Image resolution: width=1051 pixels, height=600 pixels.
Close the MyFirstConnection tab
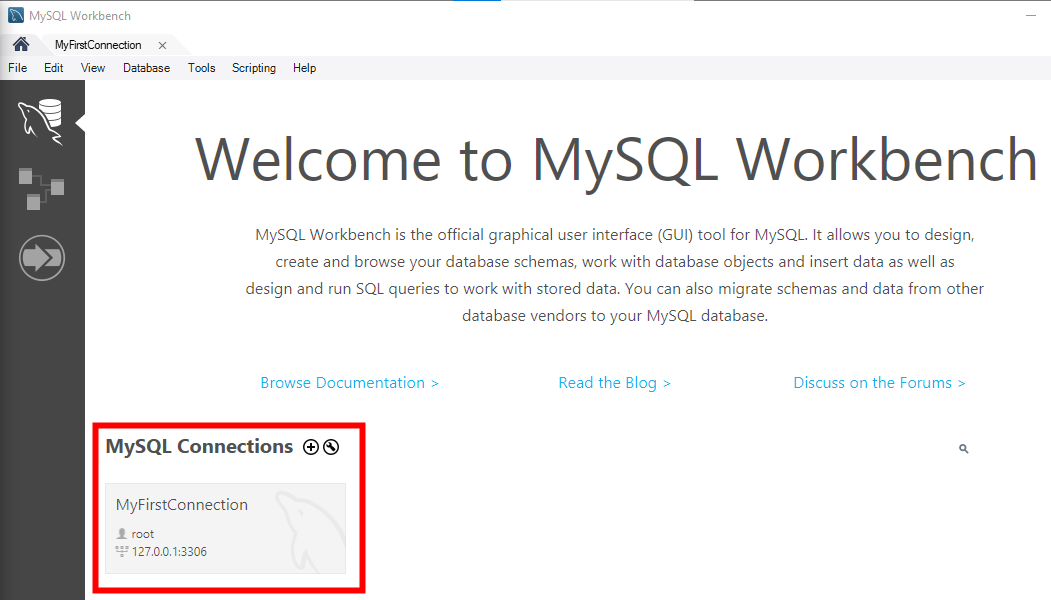click(x=162, y=46)
